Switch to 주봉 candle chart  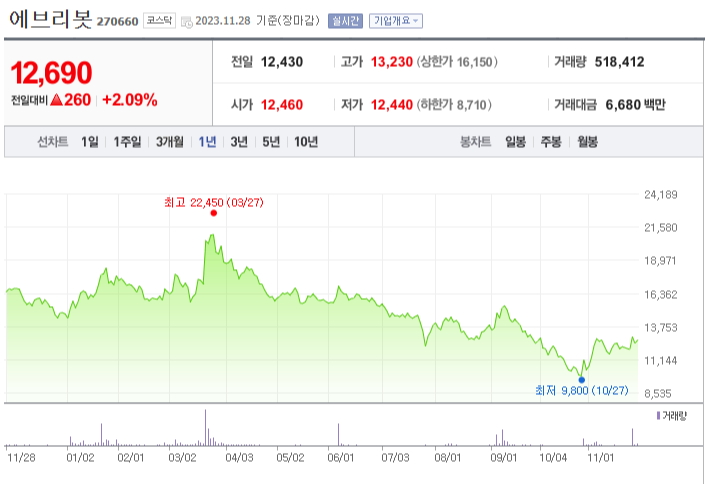click(x=551, y=142)
